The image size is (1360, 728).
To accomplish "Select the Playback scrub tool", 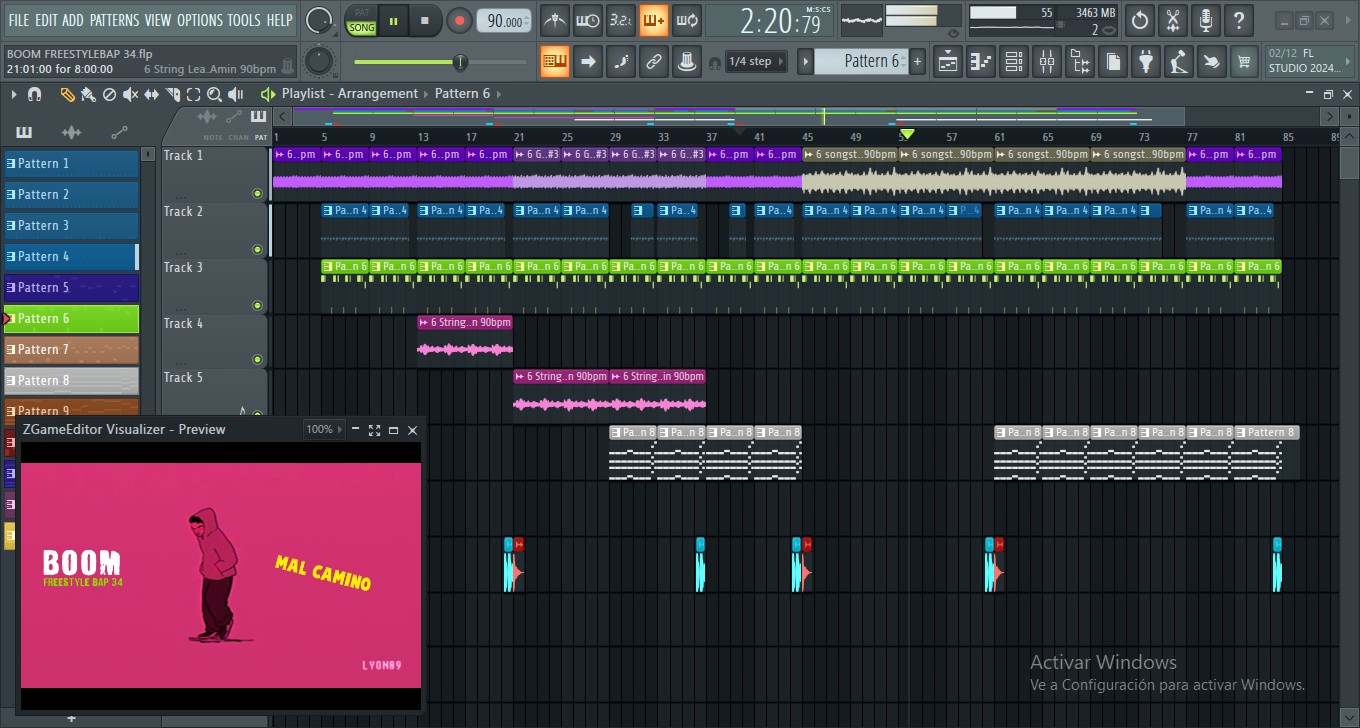I will click(236, 94).
